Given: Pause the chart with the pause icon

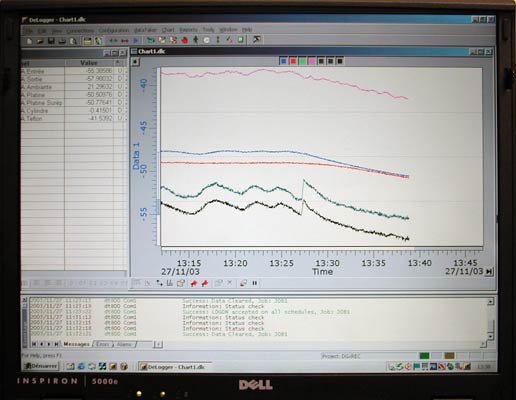Looking at the screenshot, I should coord(255,283).
